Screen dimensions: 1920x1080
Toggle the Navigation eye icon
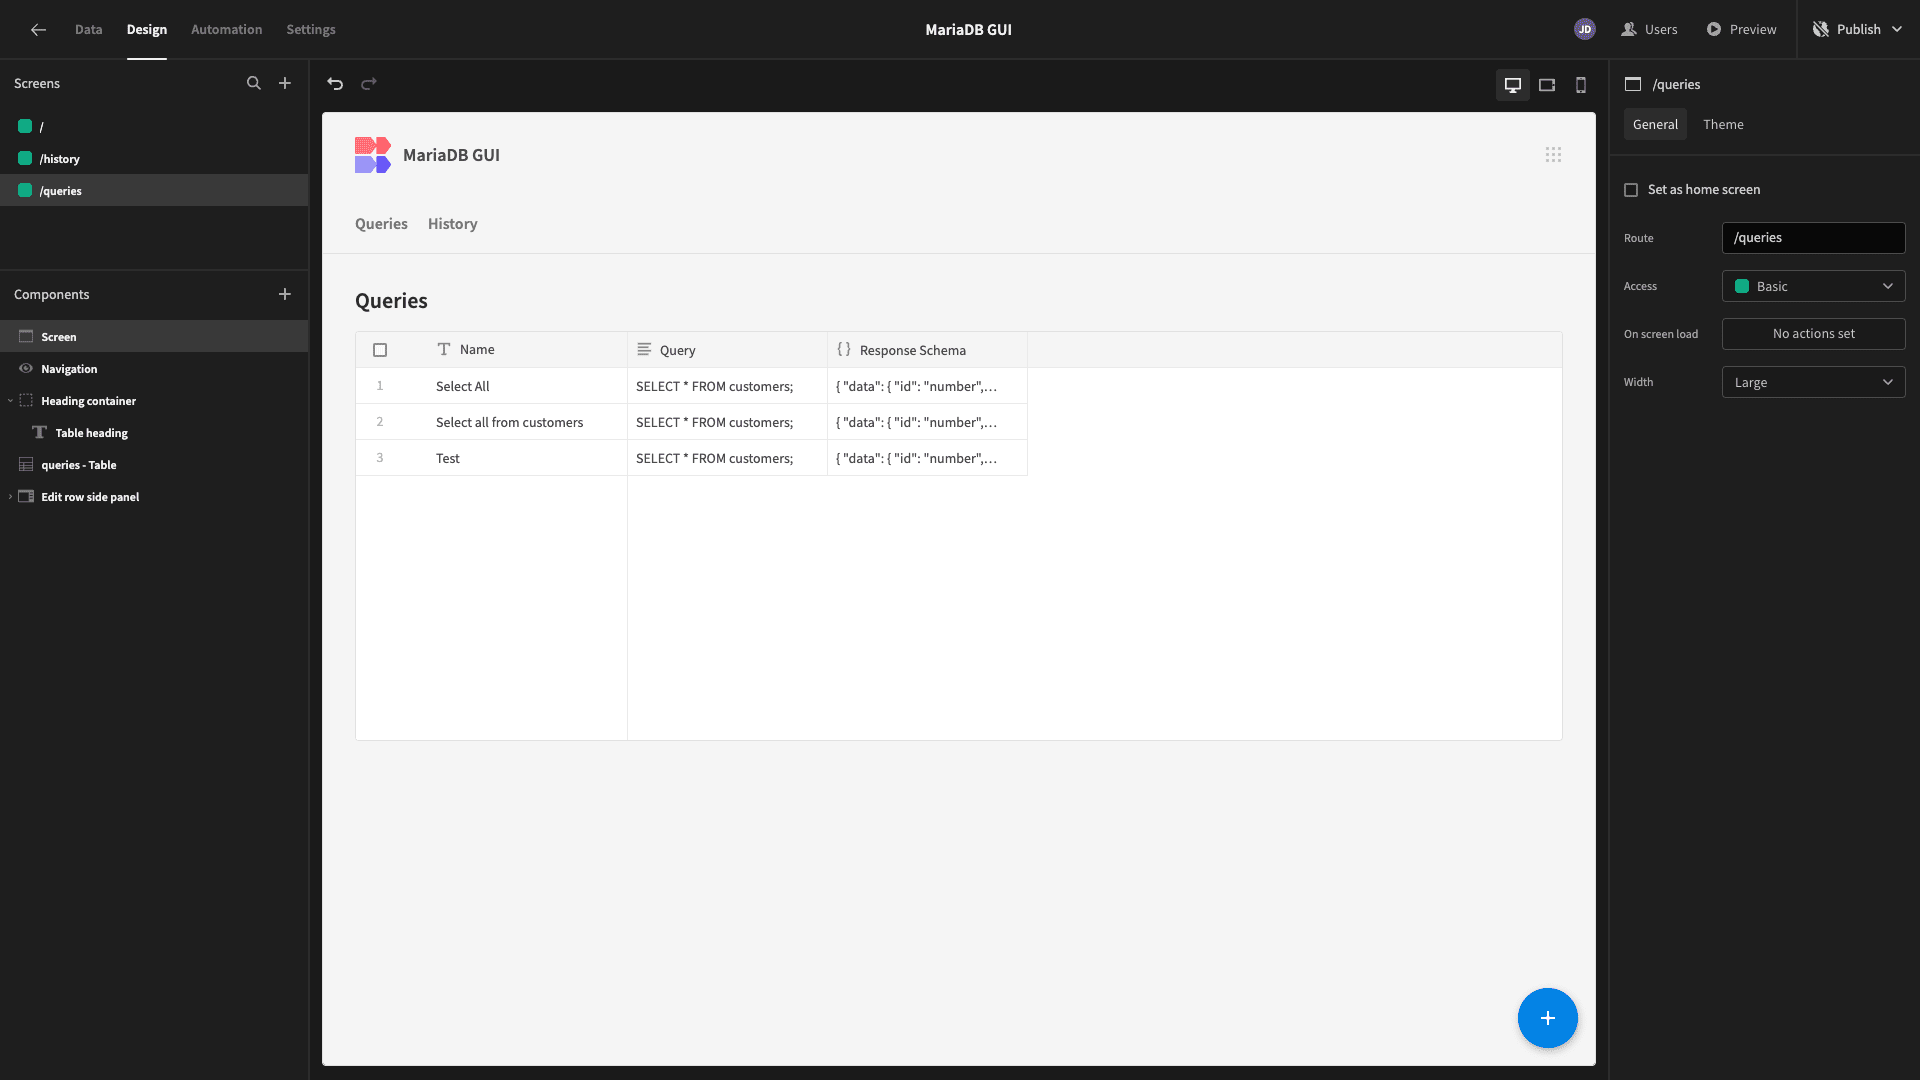tap(26, 369)
